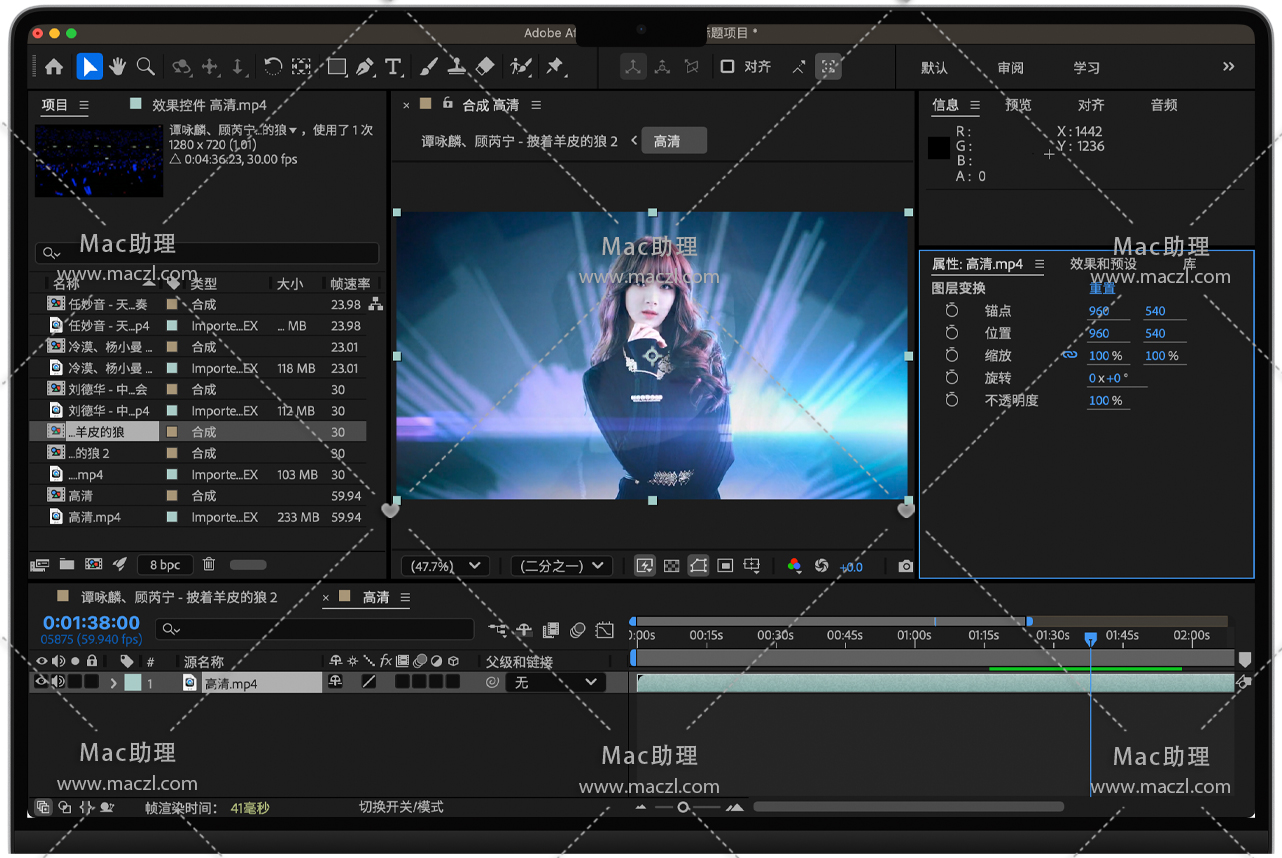Viewport: 1282px width, 858px height.
Task: Select the Horizontal Type tool
Action: (393, 67)
